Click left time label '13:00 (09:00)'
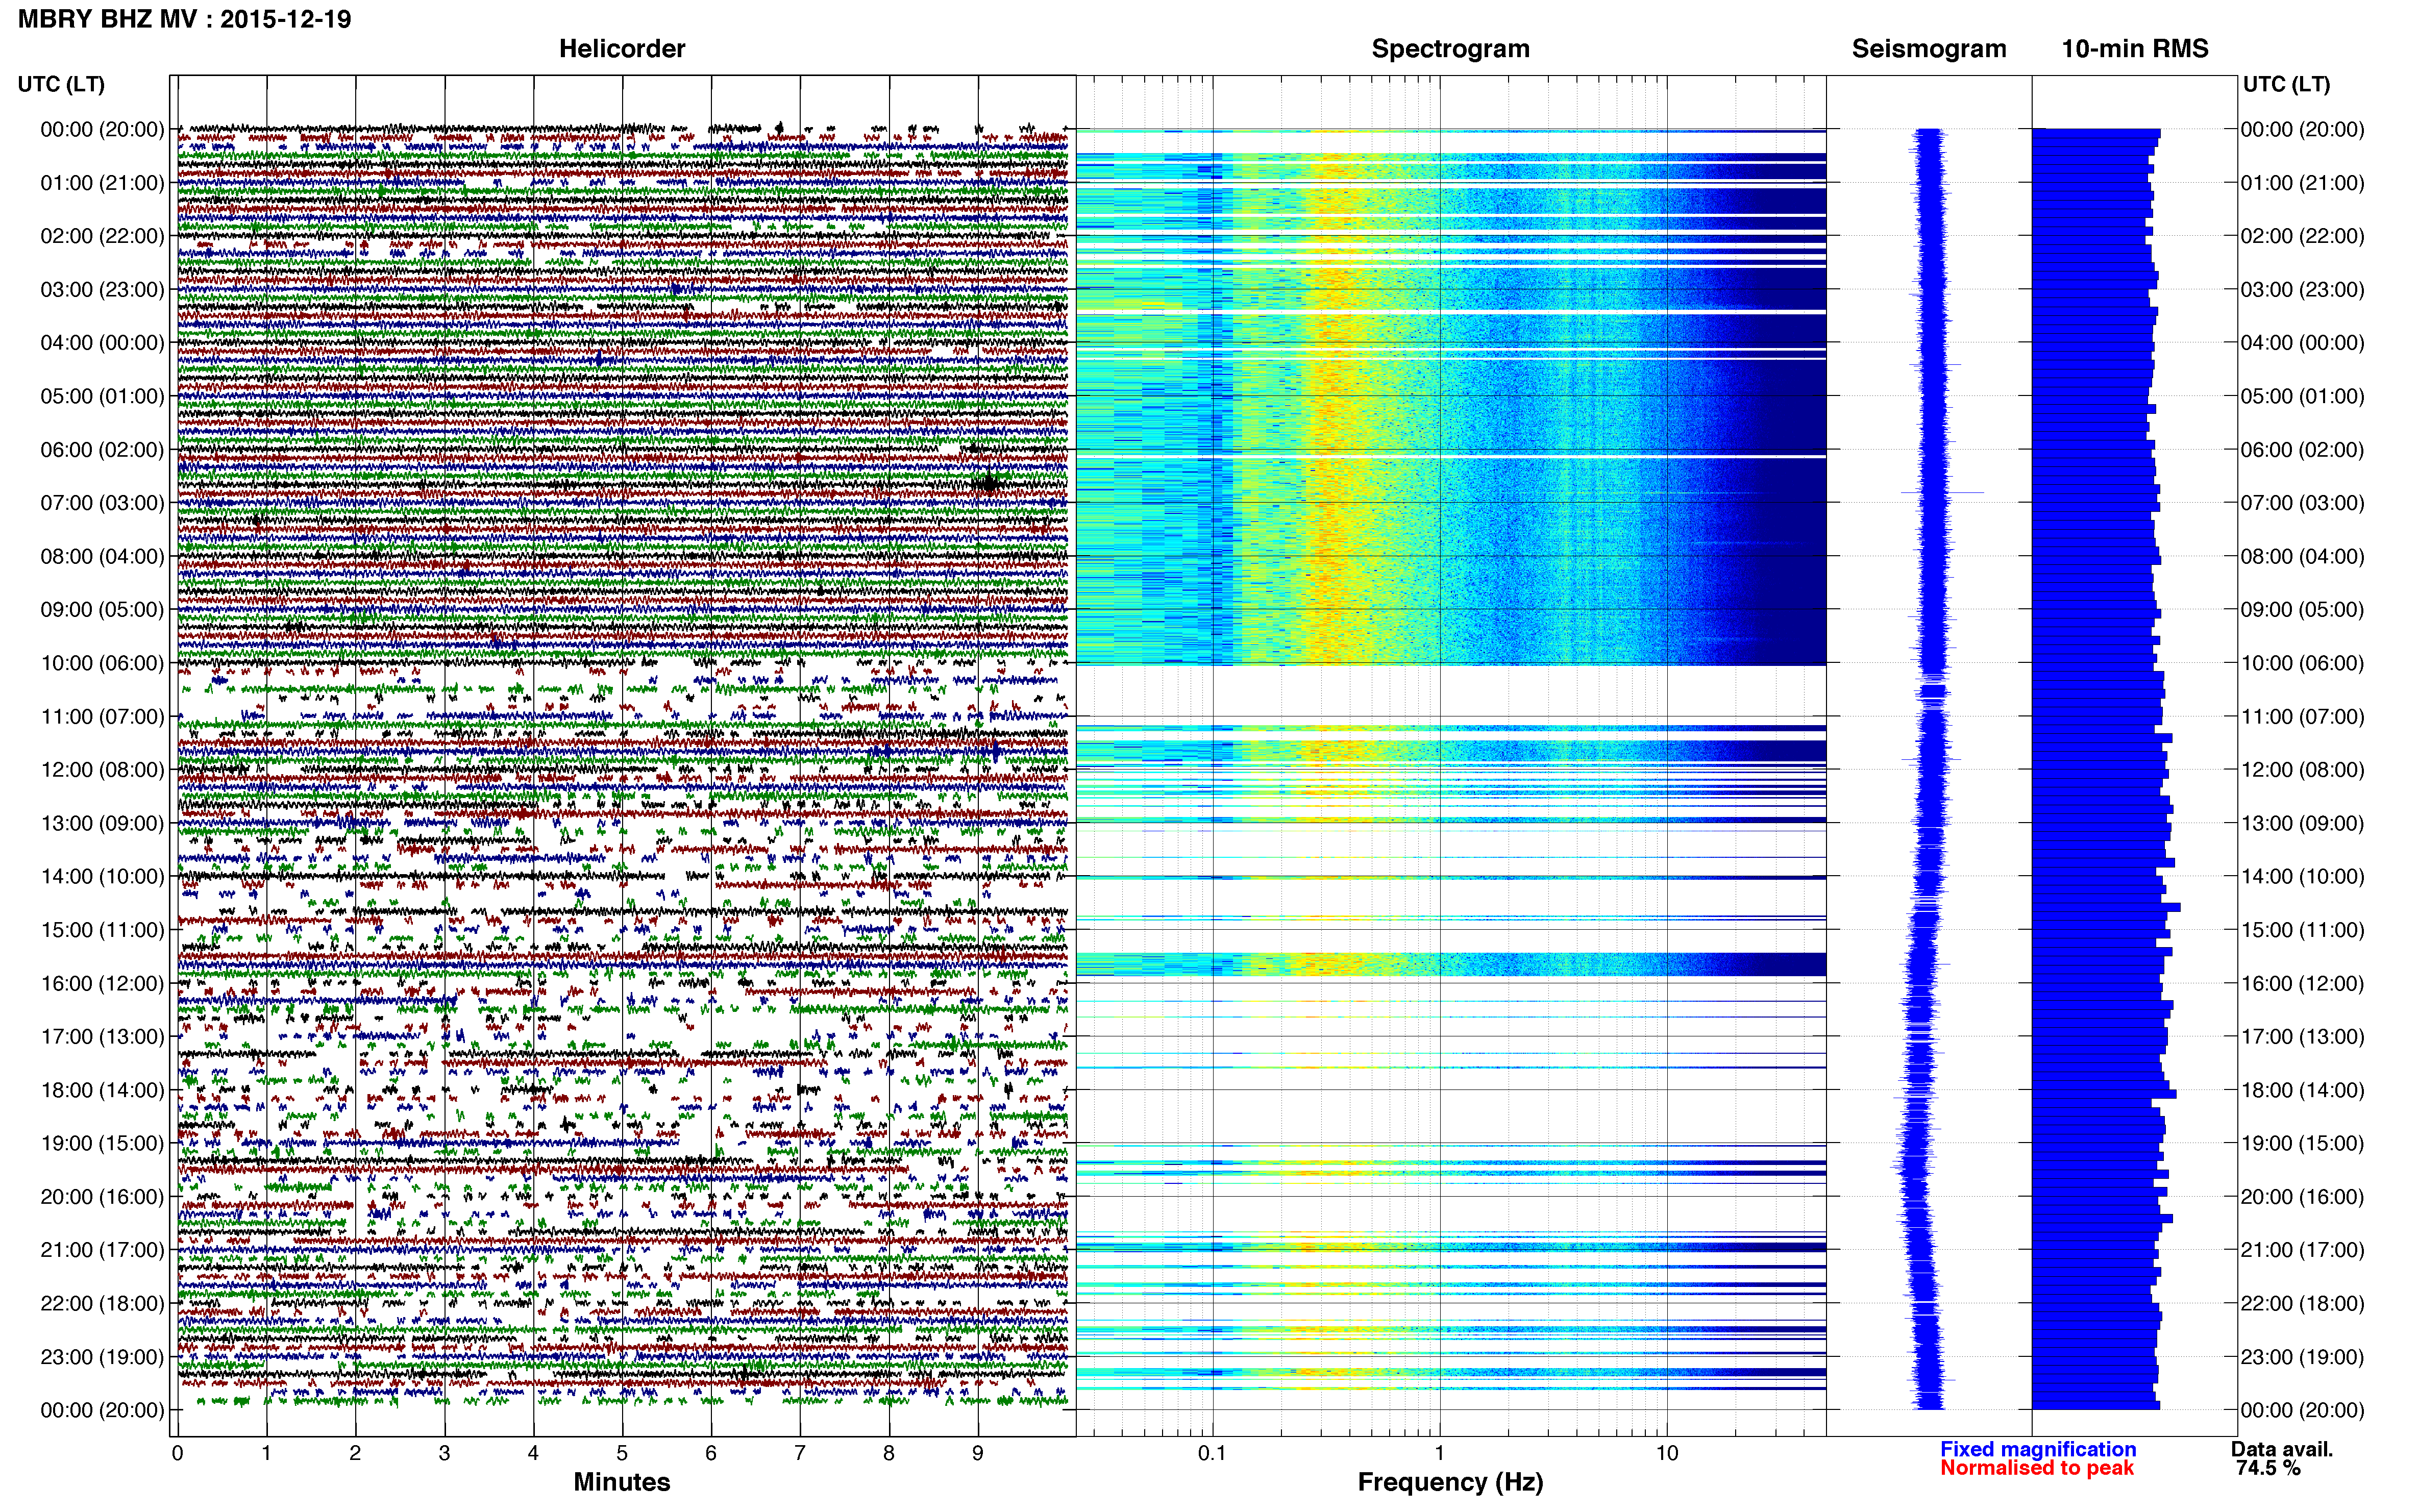 (102, 823)
